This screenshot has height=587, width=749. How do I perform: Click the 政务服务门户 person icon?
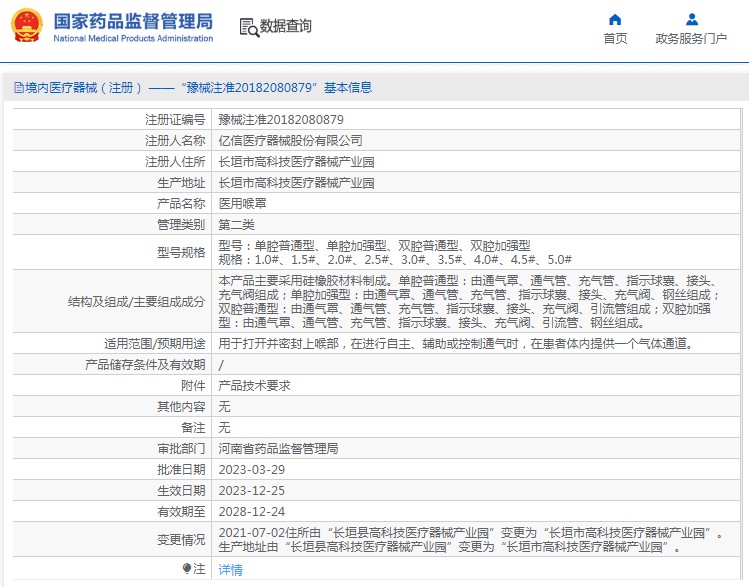[x=691, y=19]
